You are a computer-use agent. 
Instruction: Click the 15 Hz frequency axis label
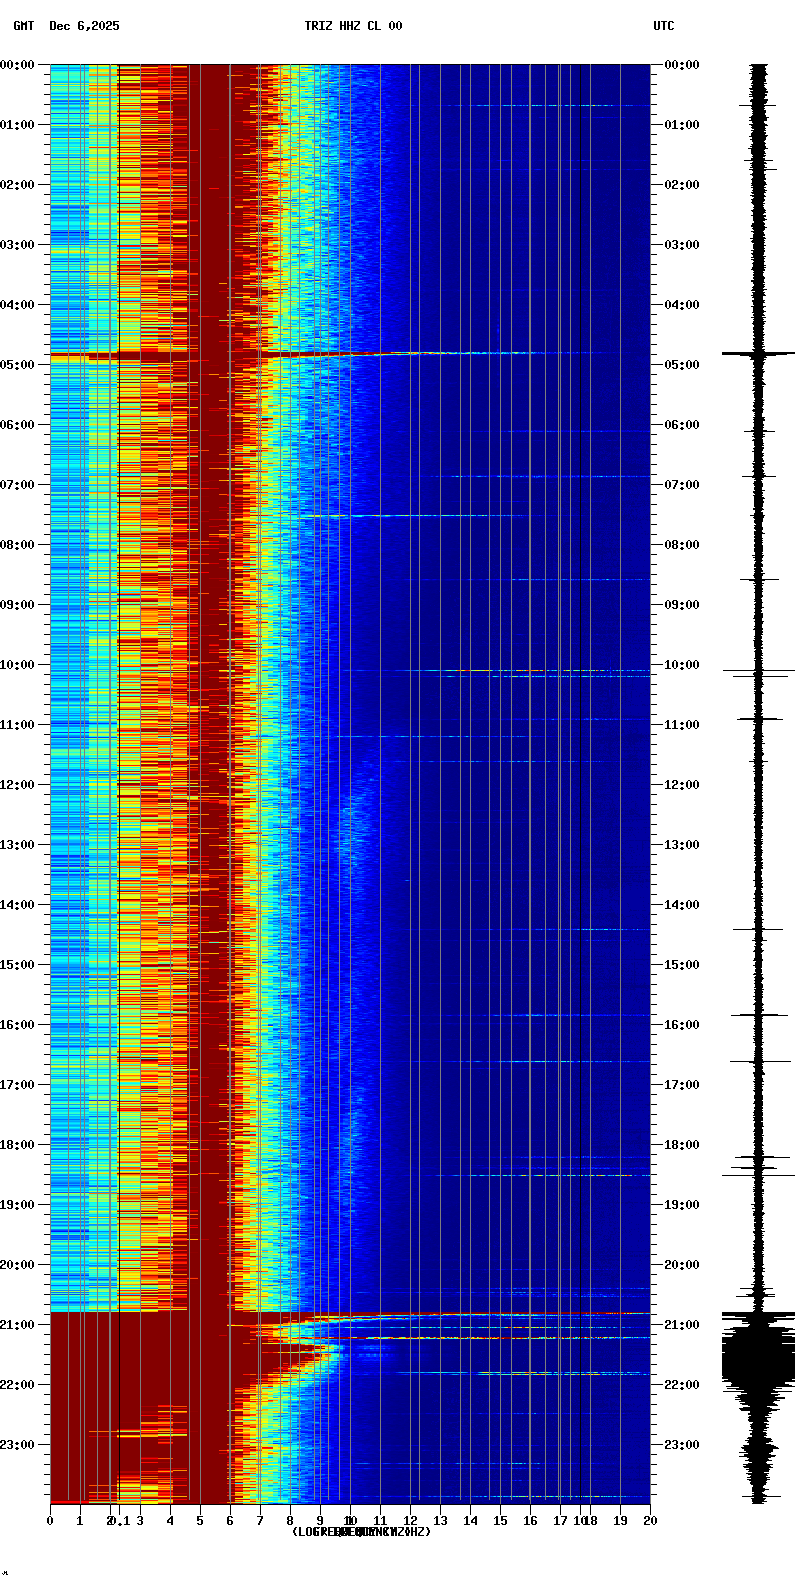click(x=500, y=1521)
